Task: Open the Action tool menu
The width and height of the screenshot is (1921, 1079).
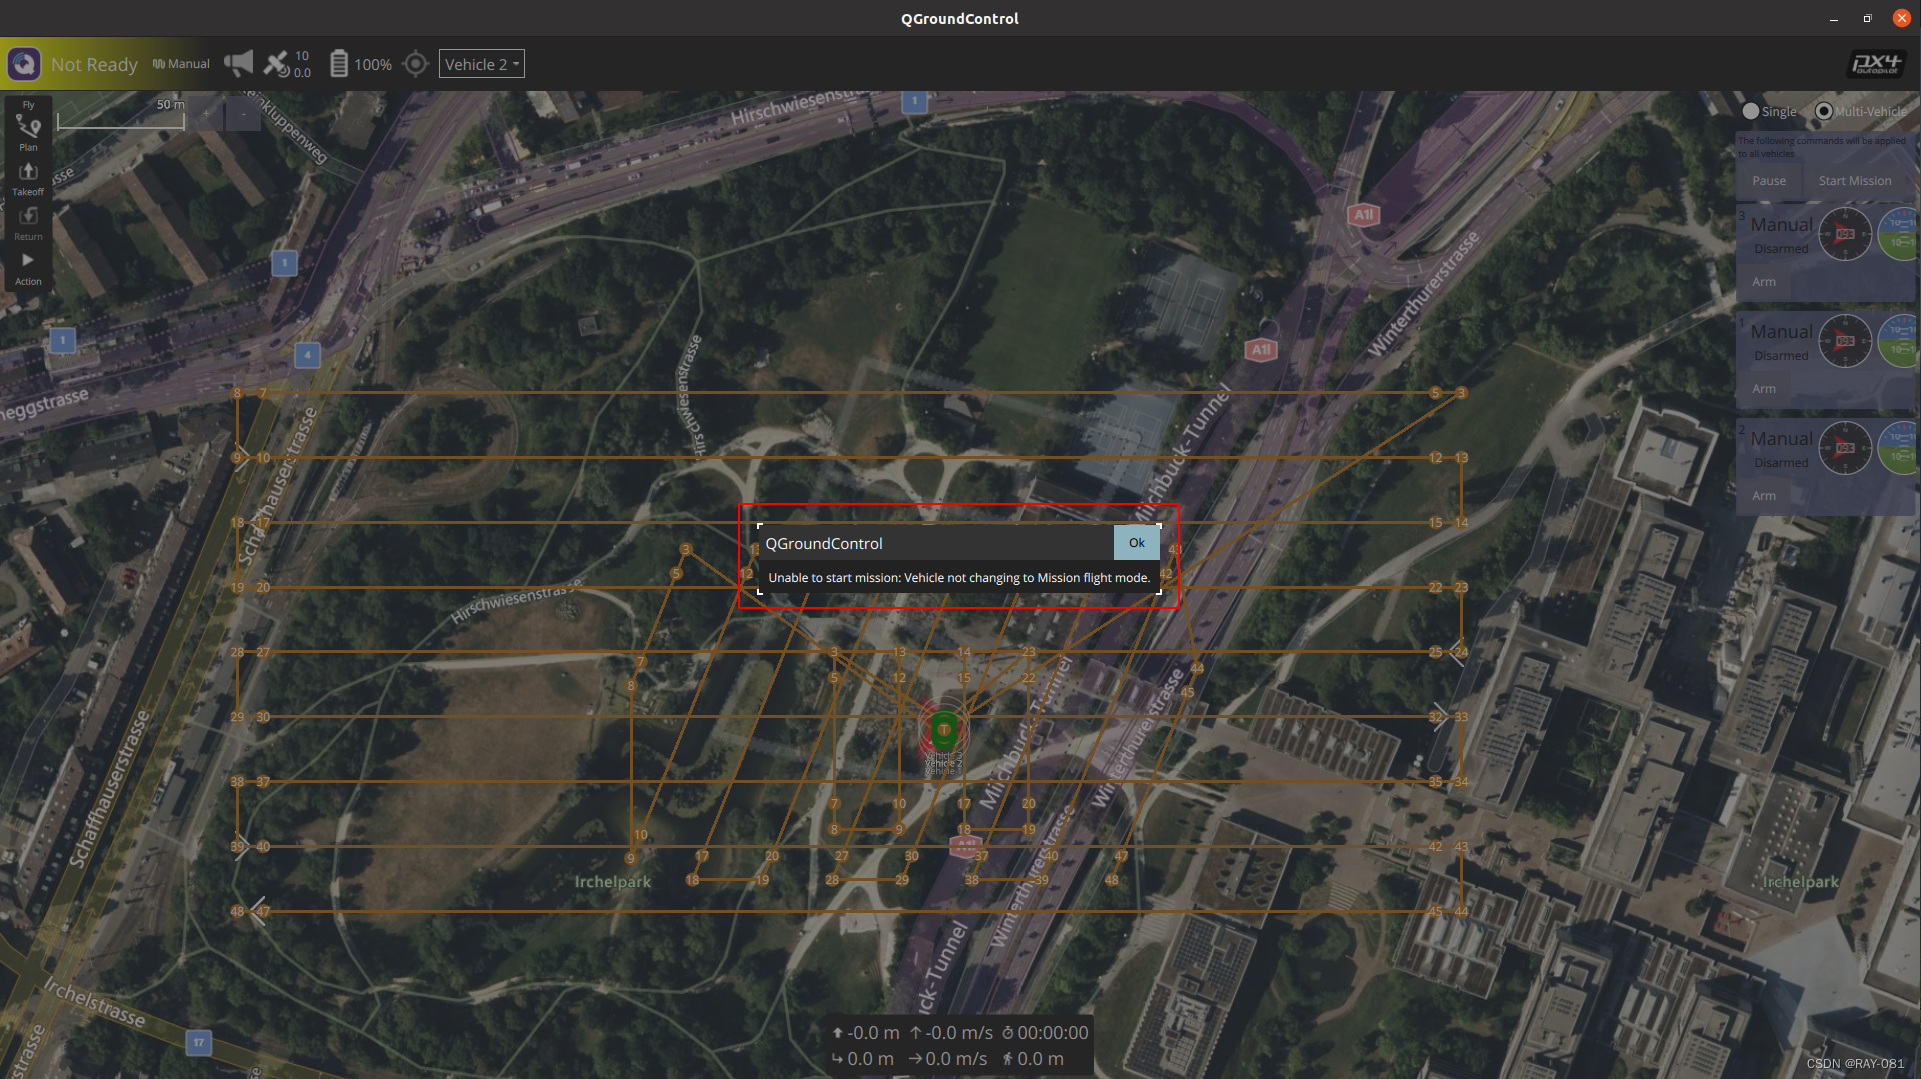Action: coord(28,268)
